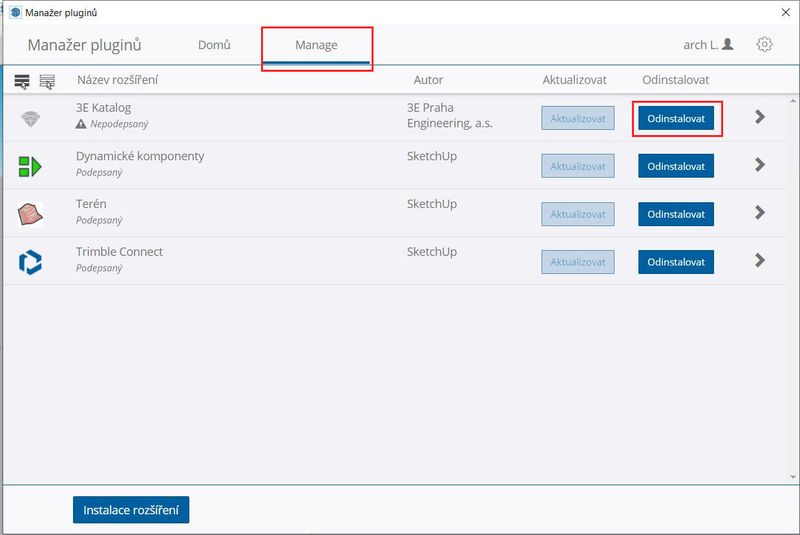
Task: Click the user profile icon next to arch L.
Action: click(728, 44)
